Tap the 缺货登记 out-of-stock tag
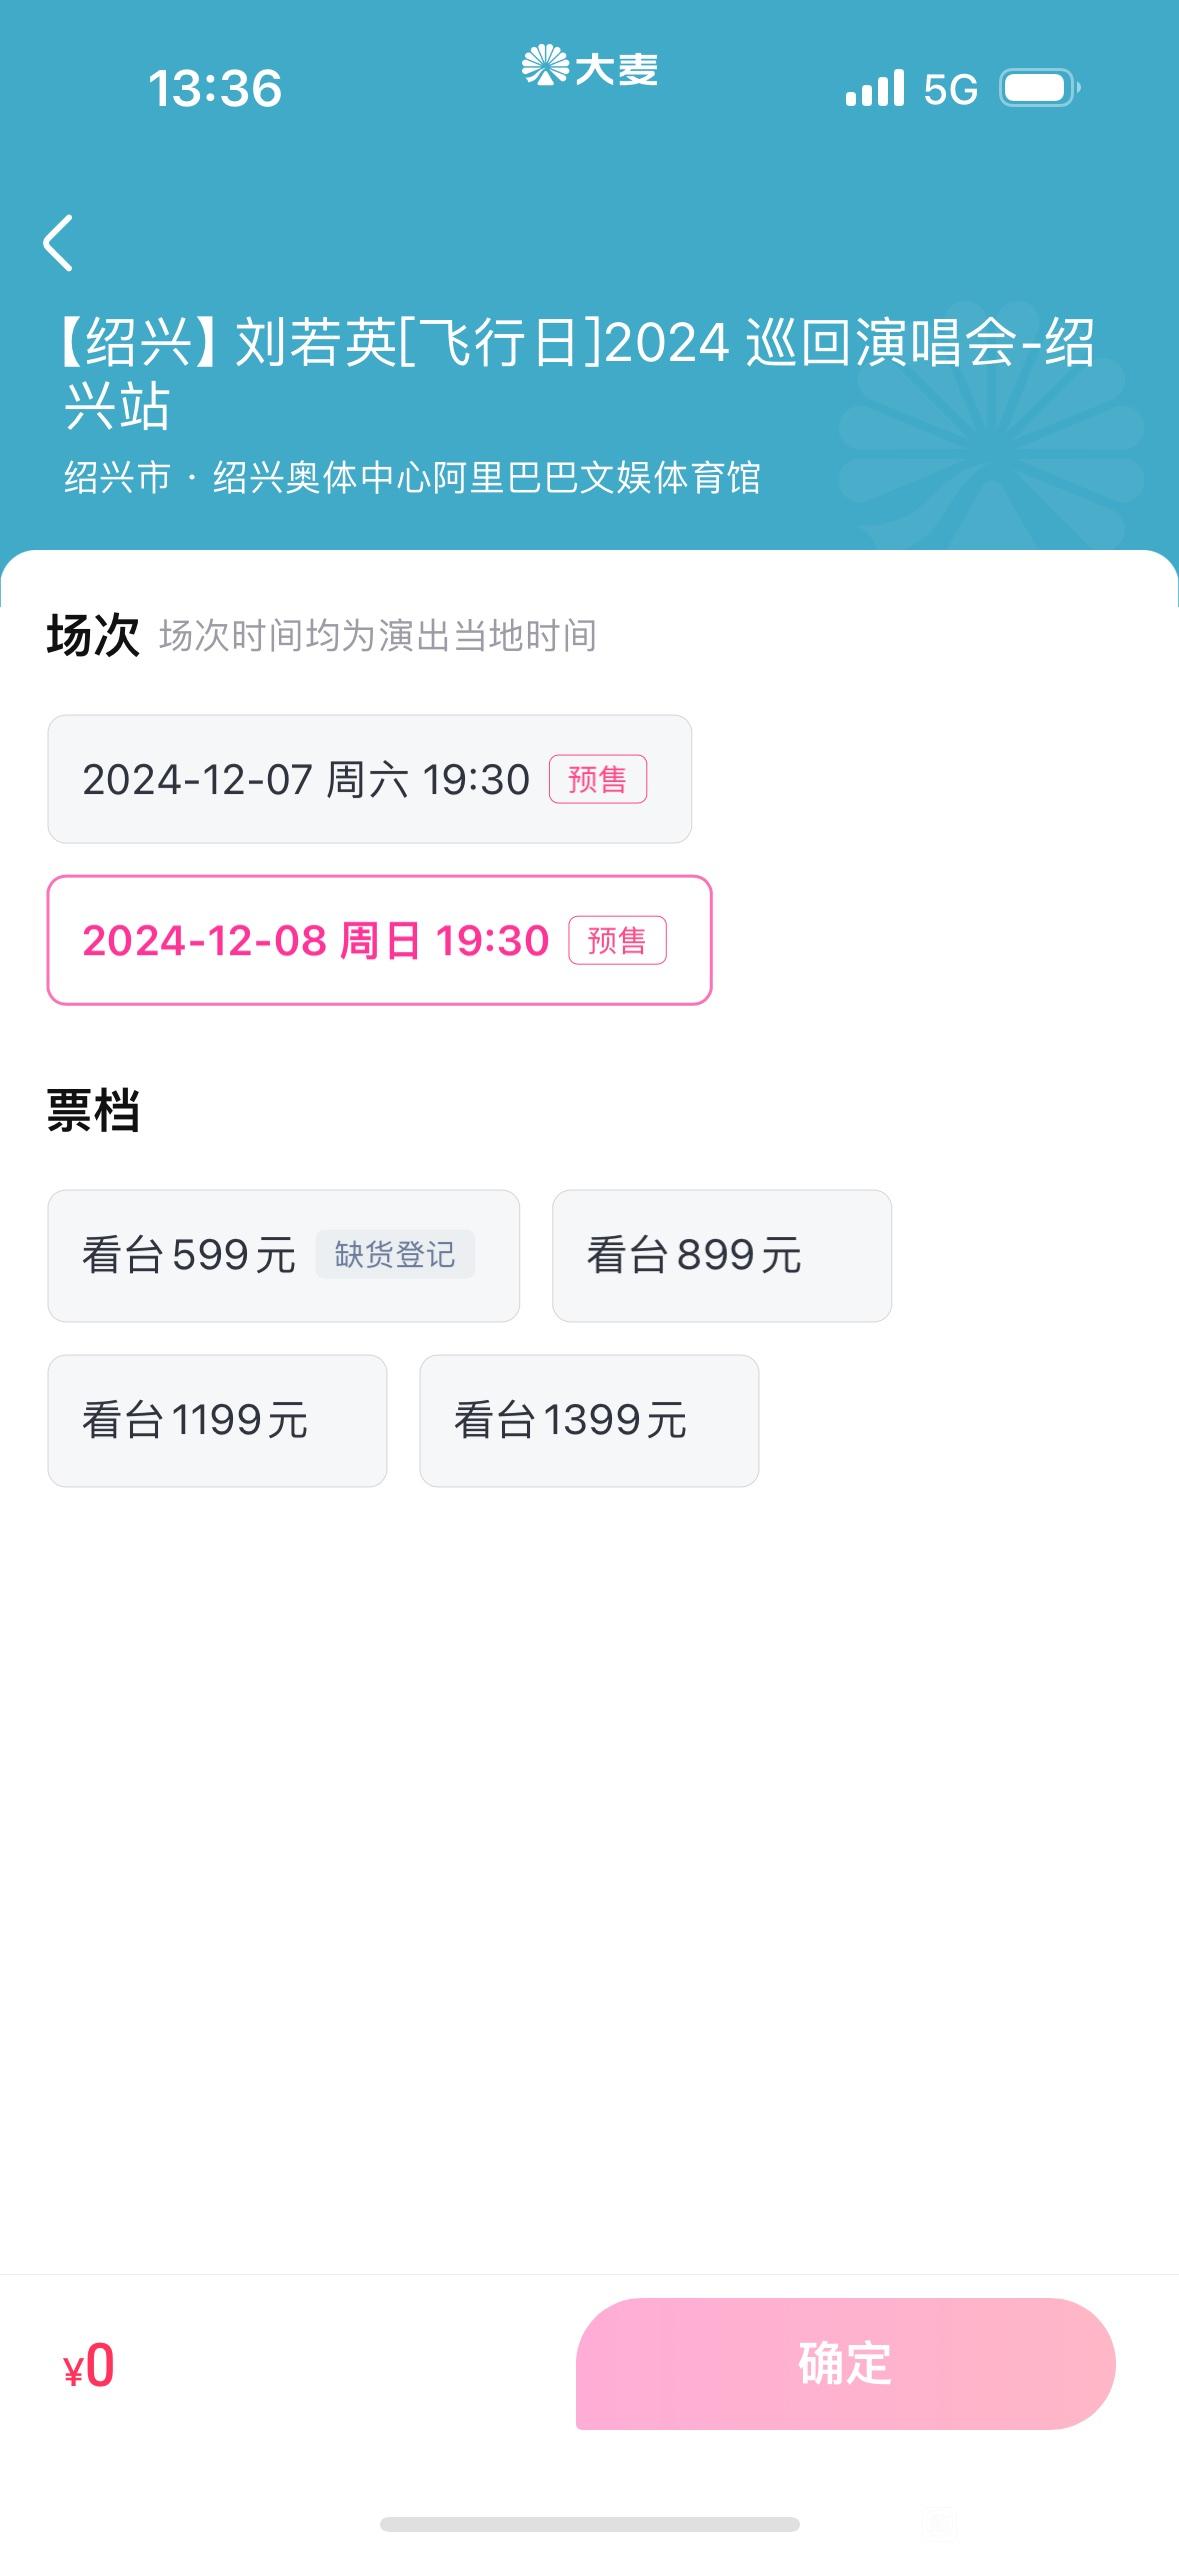 pos(395,1254)
